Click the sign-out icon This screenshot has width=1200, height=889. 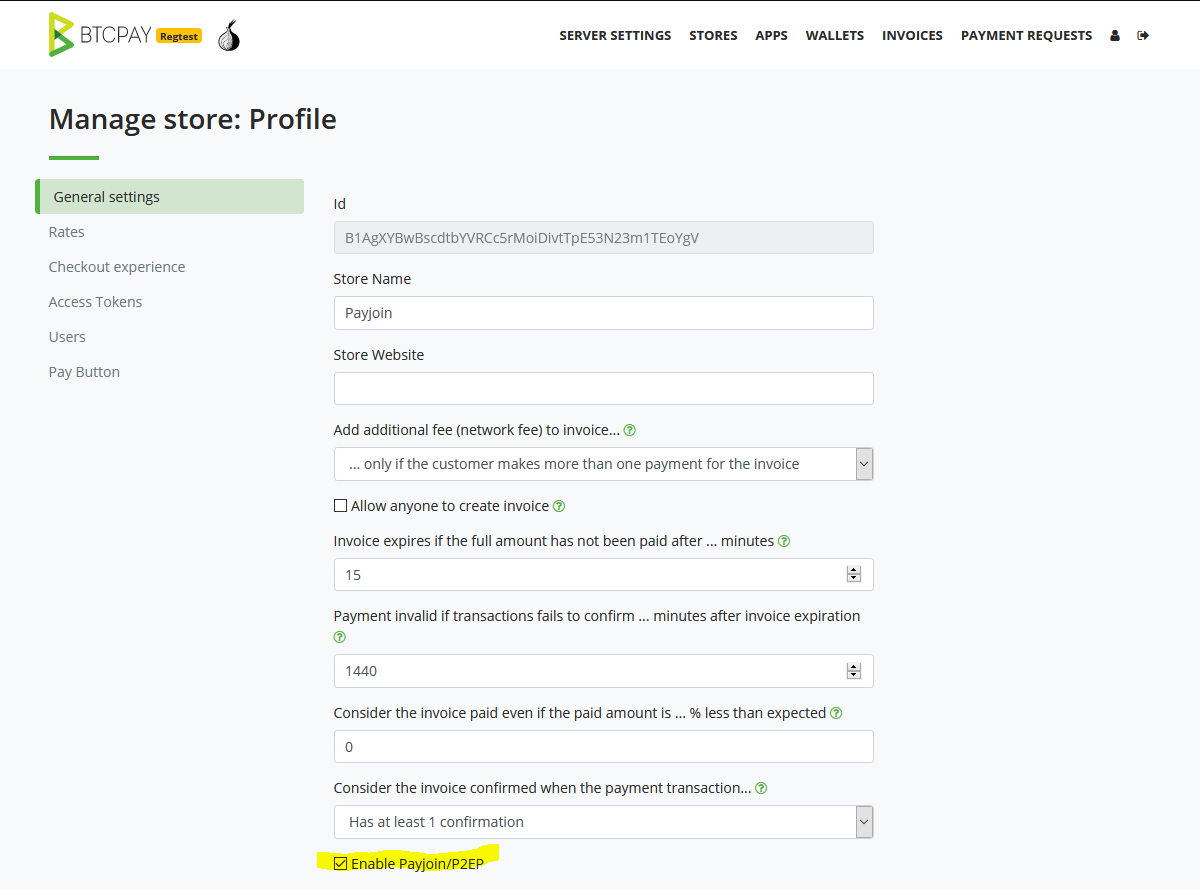click(x=1142, y=35)
